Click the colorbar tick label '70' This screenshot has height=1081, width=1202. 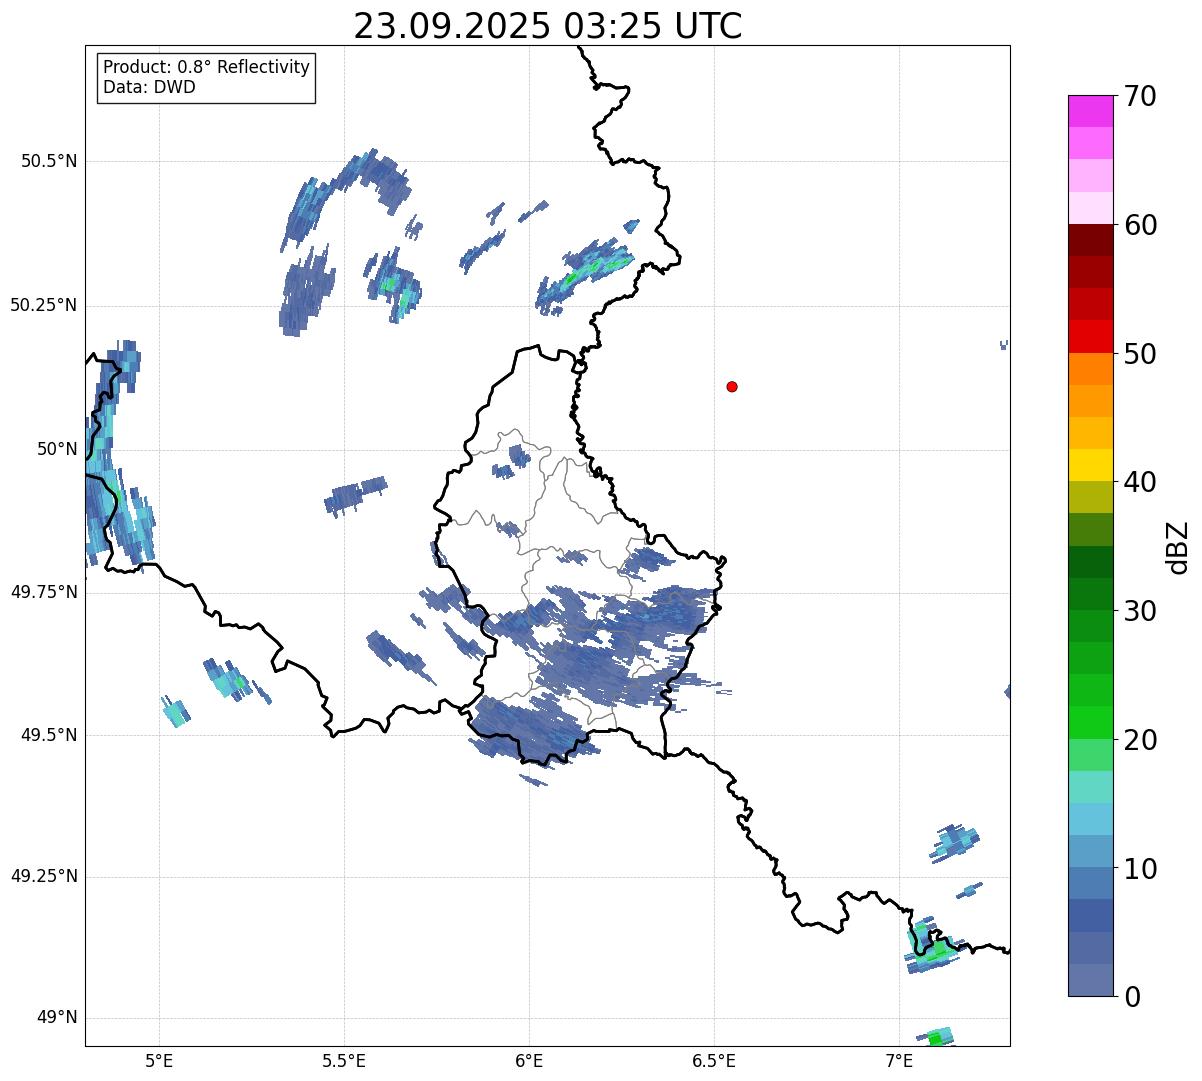click(1140, 96)
